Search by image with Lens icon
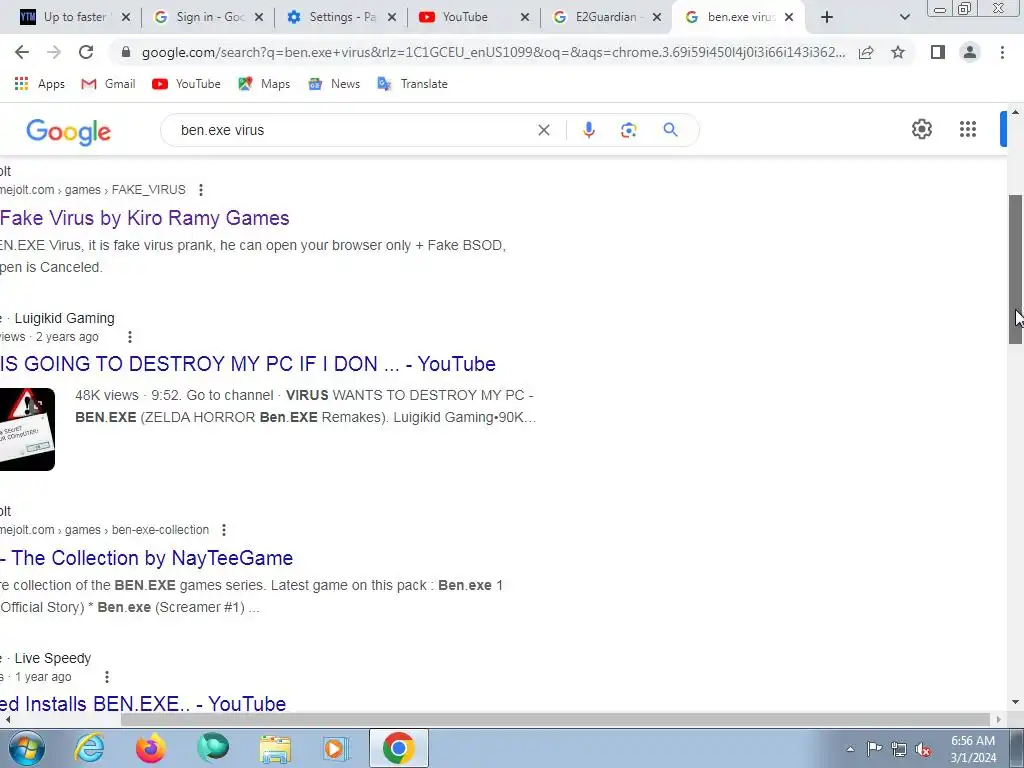The width and height of the screenshot is (1024, 768). pos(628,130)
